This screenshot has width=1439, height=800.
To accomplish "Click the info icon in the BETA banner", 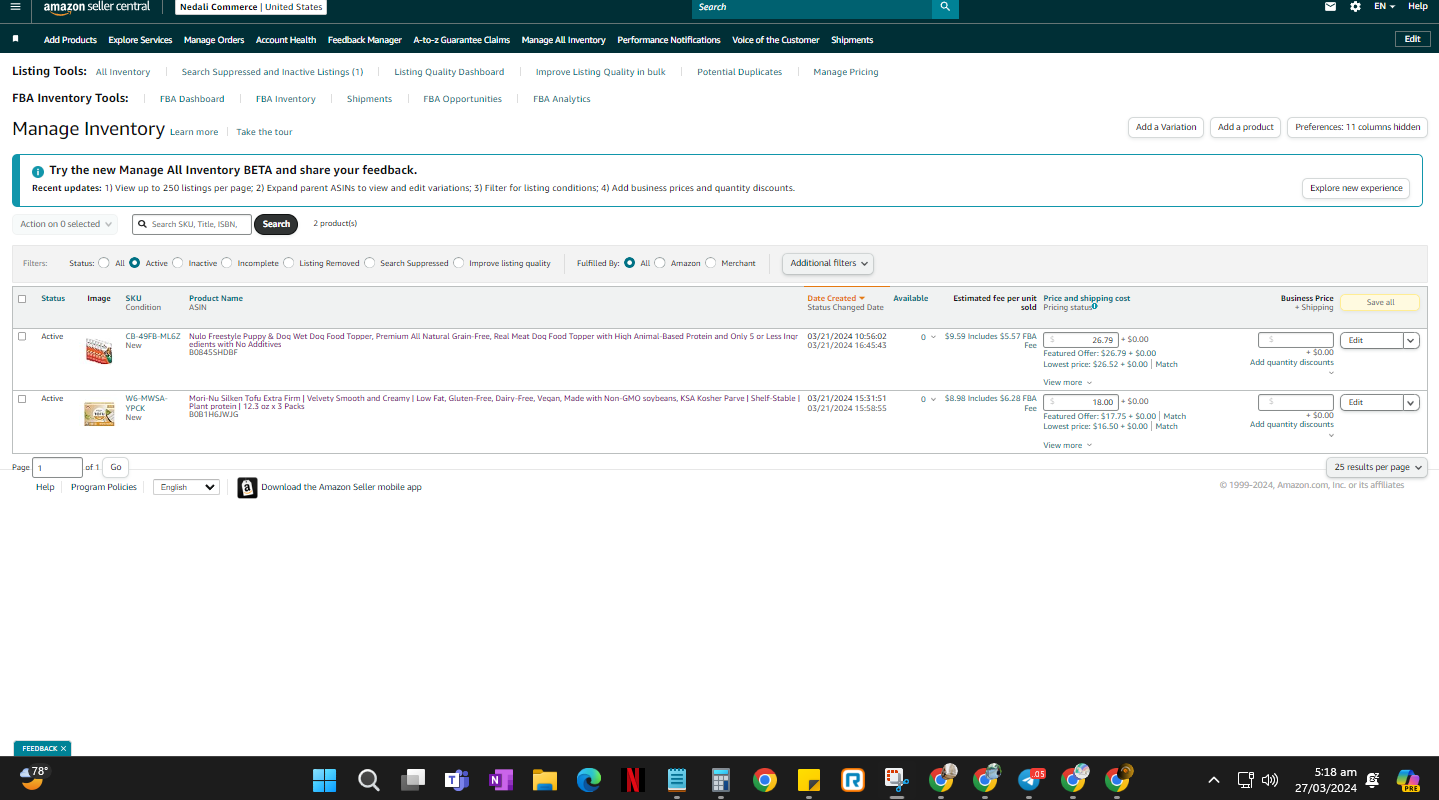I will [38, 171].
